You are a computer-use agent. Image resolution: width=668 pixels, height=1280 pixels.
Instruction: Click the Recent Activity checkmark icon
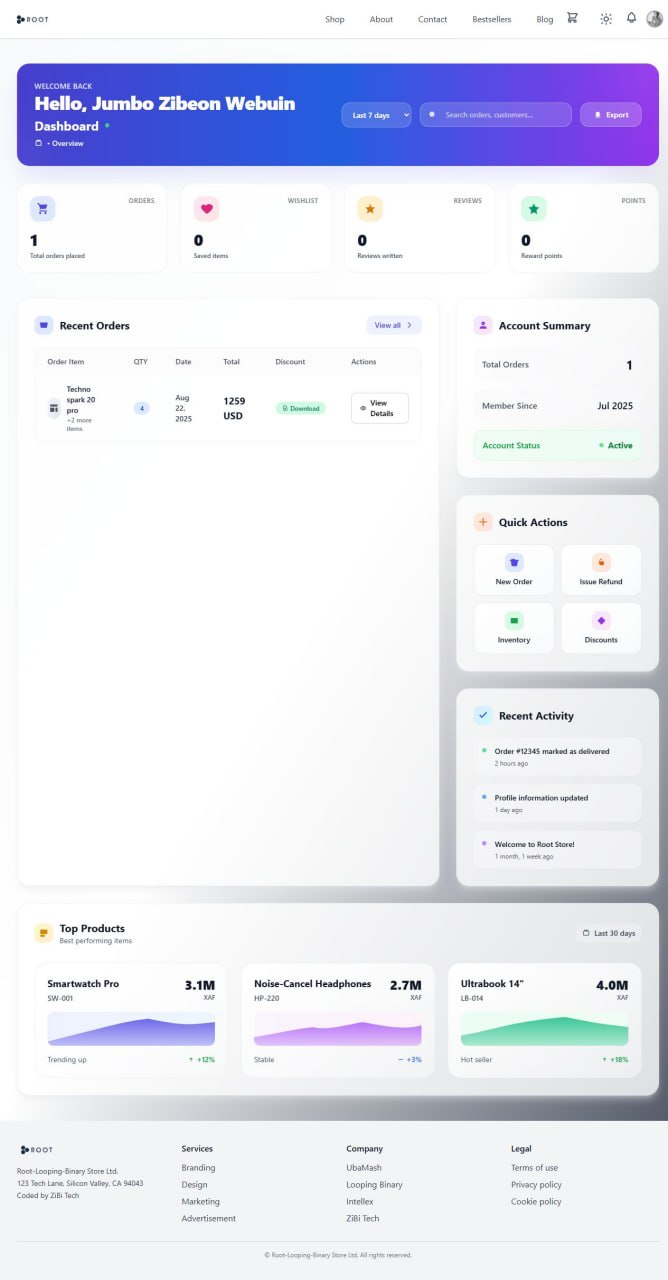tap(483, 715)
